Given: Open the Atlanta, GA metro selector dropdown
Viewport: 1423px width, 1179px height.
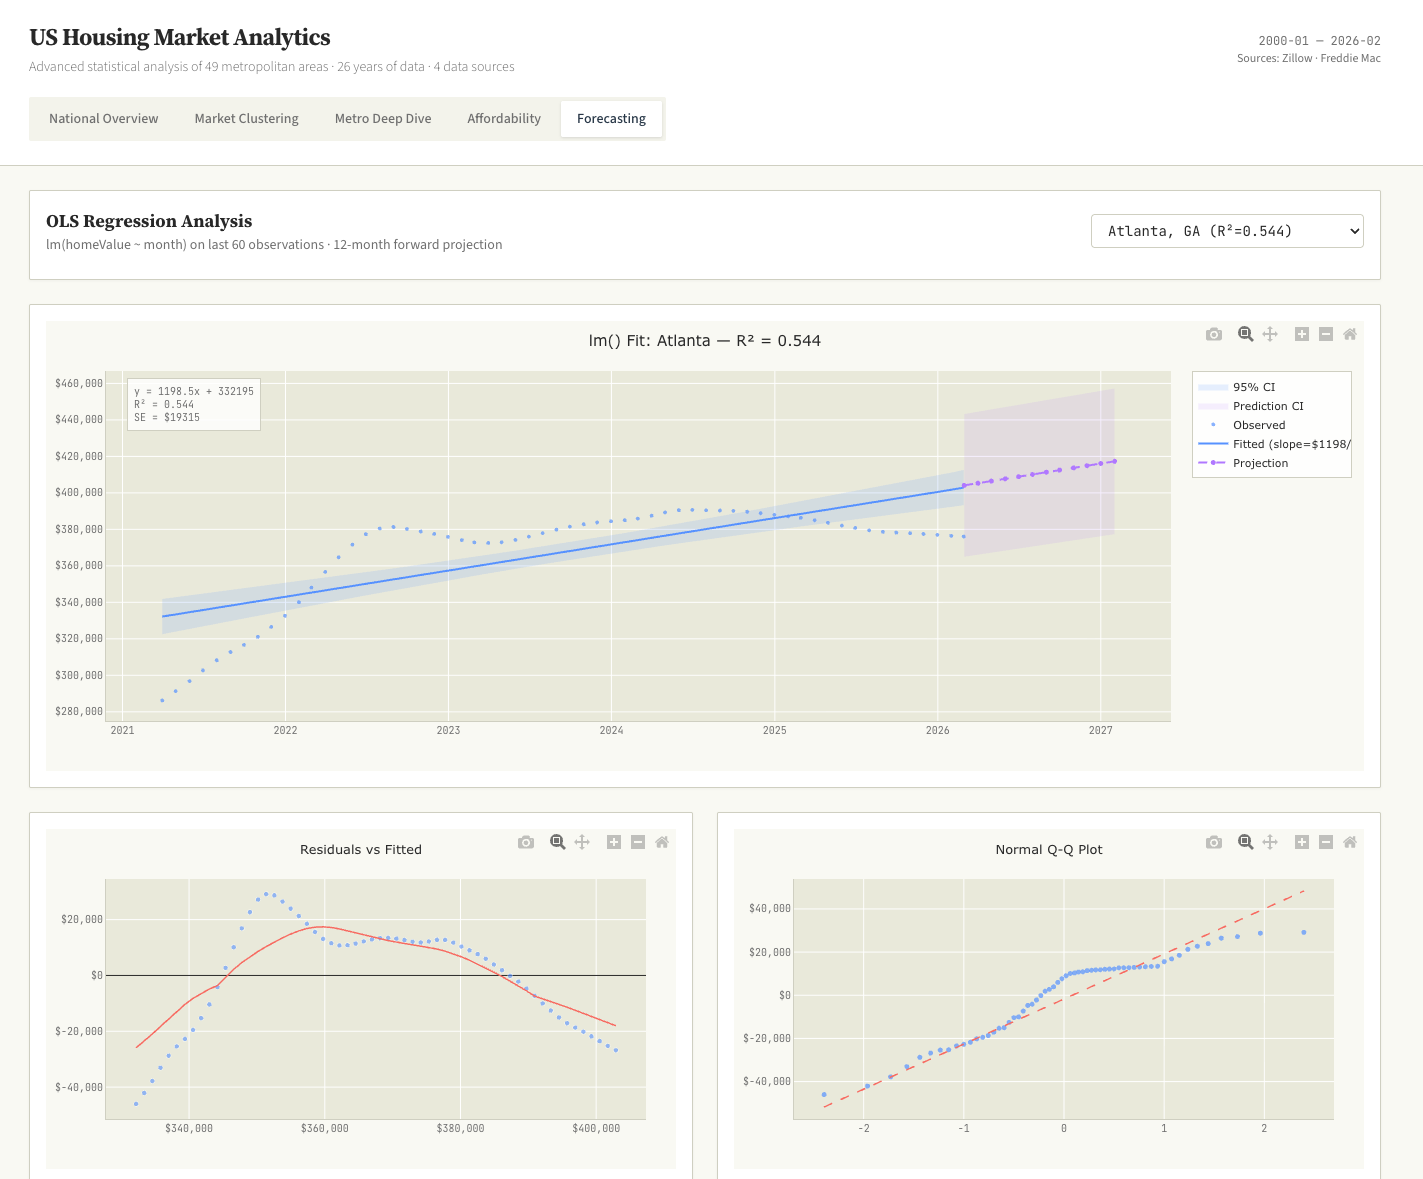Looking at the screenshot, I should tap(1226, 231).
